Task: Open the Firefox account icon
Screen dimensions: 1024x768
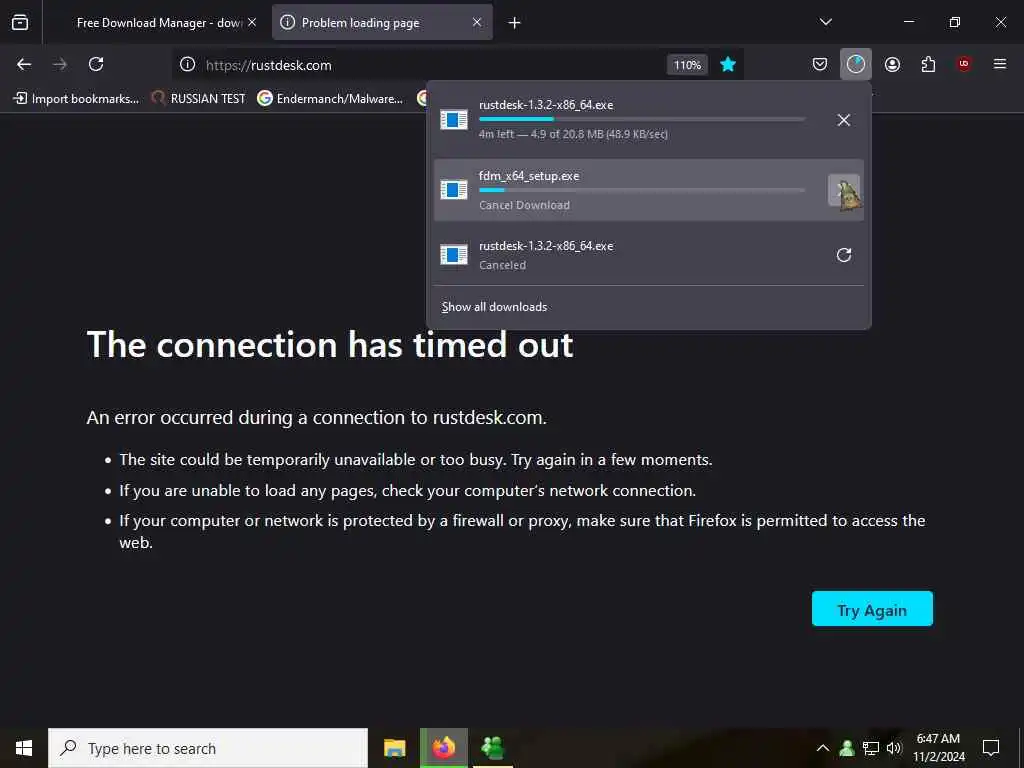Action: pyautogui.click(x=892, y=64)
